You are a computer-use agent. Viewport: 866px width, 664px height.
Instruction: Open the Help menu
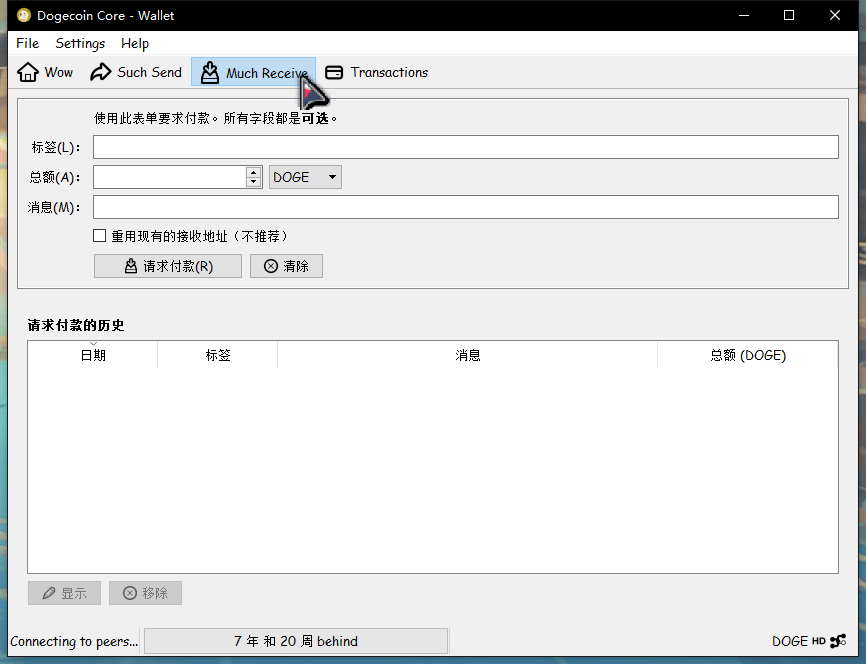point(135,43)
